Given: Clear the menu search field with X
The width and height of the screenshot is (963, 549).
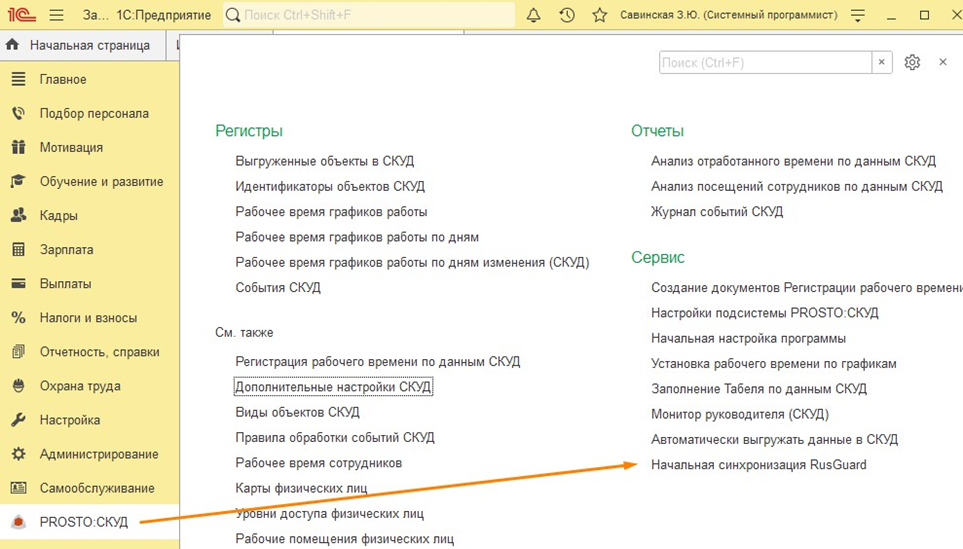Looking at the screenshot, I should click(x=881, y=62).
